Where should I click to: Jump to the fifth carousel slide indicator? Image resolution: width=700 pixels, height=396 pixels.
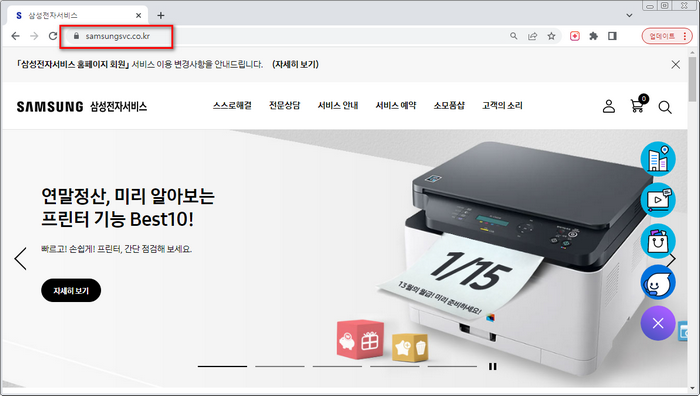pyautogui.click(x=452, y=367)
